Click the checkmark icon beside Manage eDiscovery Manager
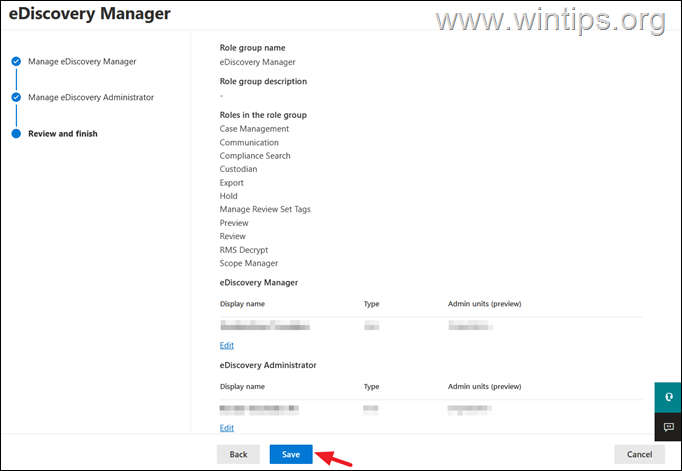 pyautogui.click(x=16, y=61)
